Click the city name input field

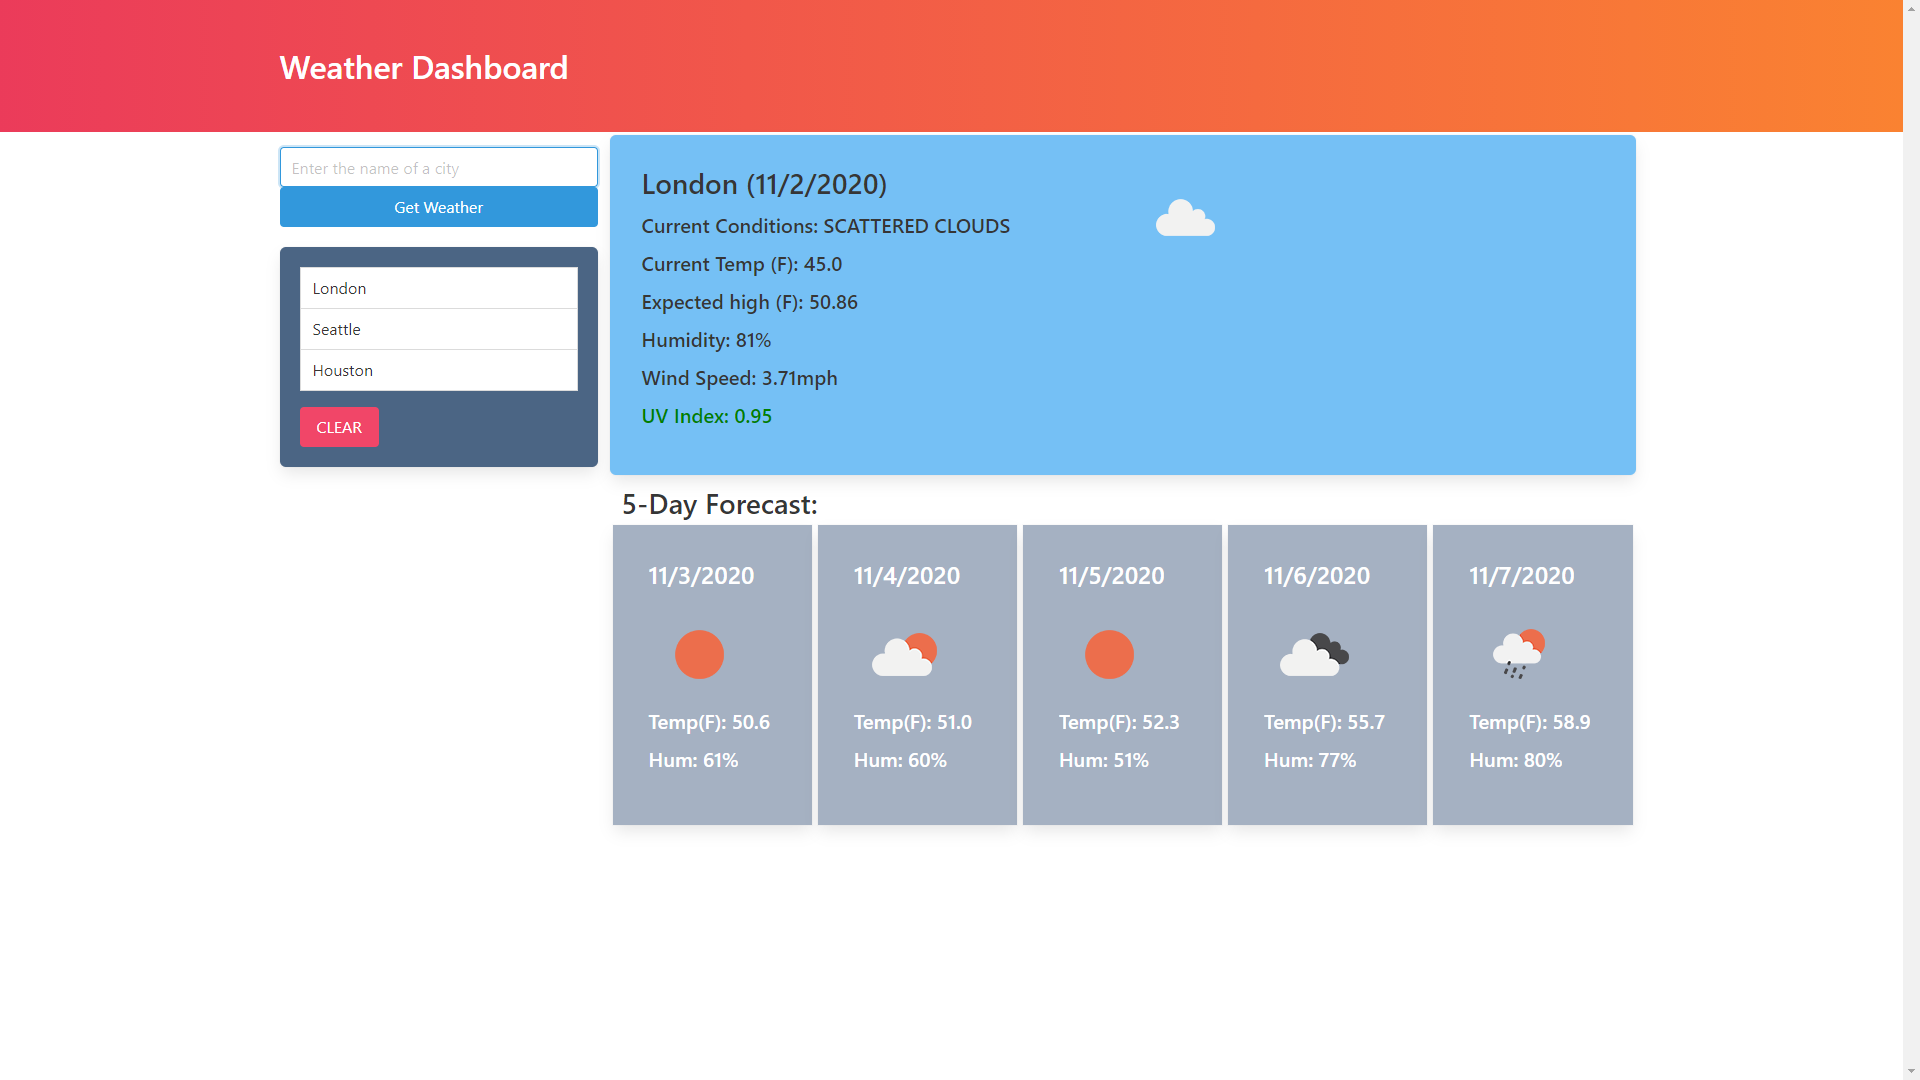pos(438,166)
